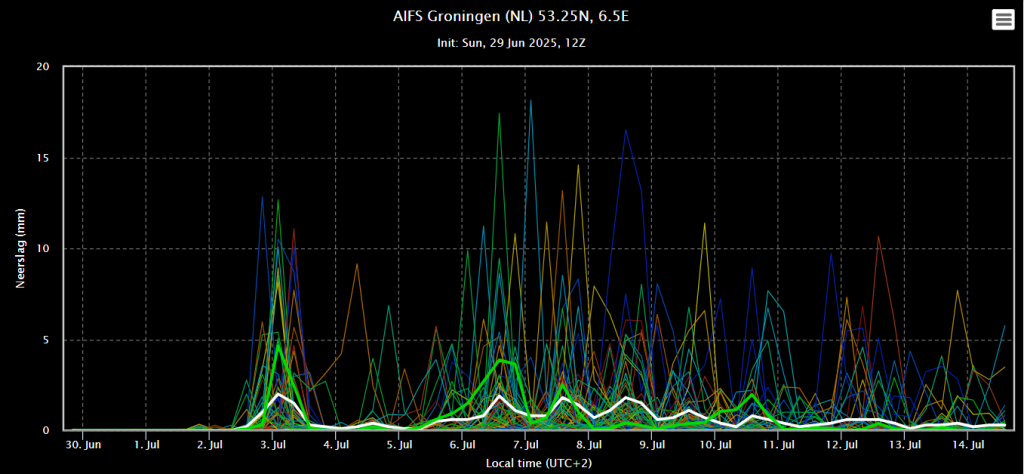Image resolution: width=1024 pixels, height=474 pixels.
Task: Click the Local time (UTC+2) axis title
Action: click(x=539, y=463)
